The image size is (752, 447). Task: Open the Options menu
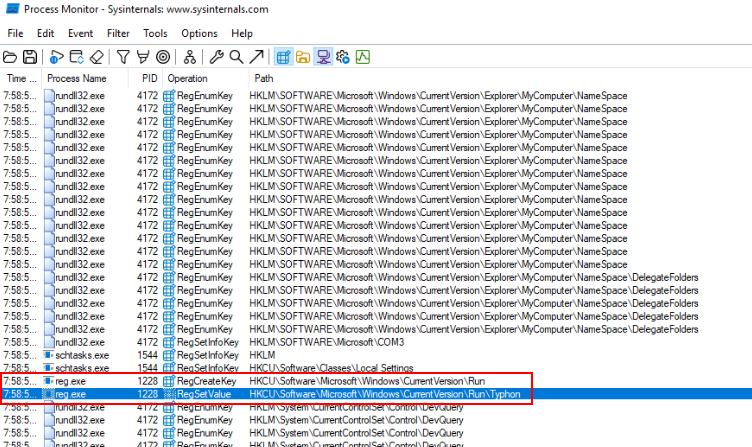pos(199,33)
